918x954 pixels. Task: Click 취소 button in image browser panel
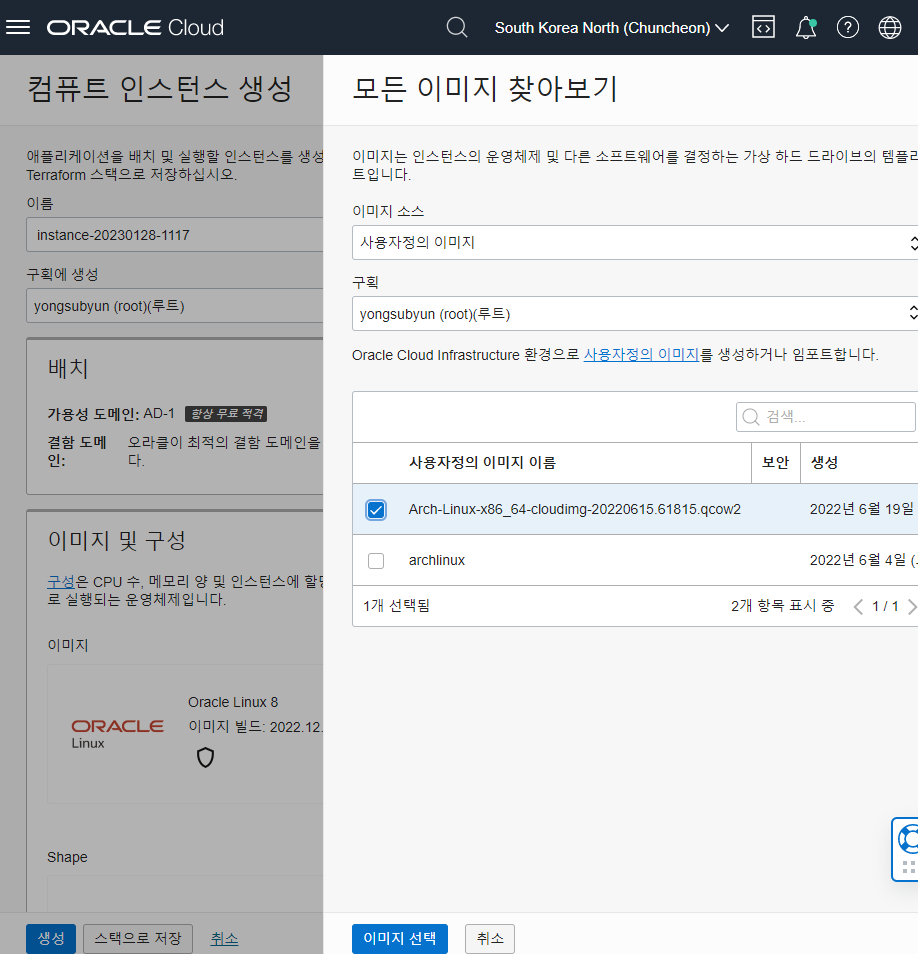point(490,938)
